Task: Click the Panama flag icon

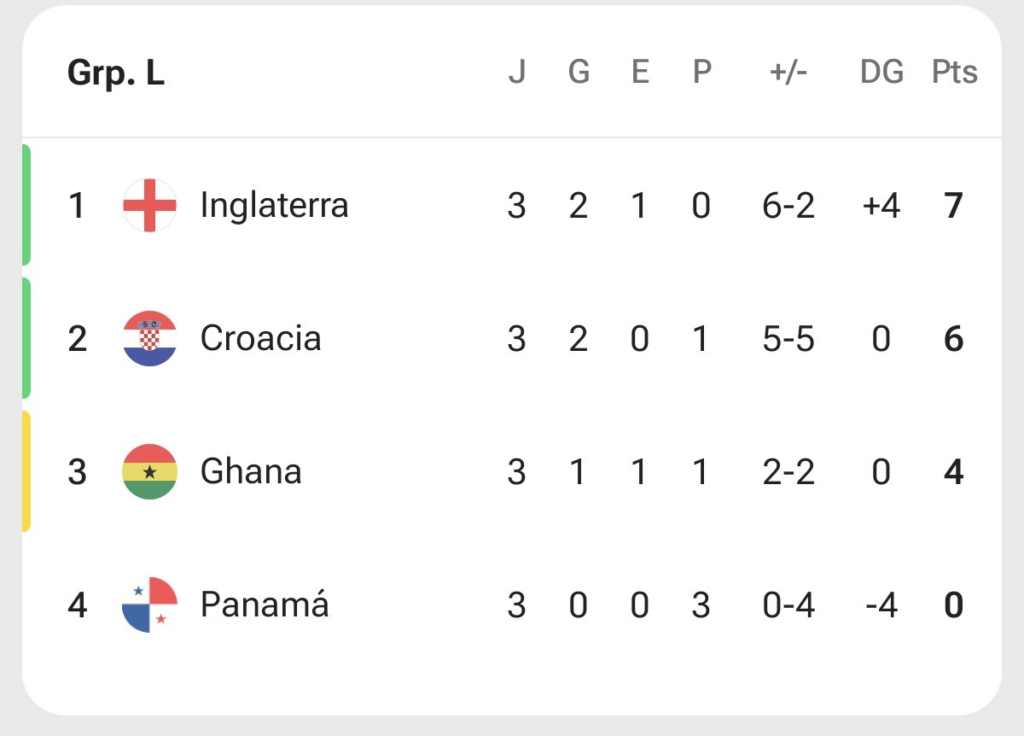Action: click(150, 605)
